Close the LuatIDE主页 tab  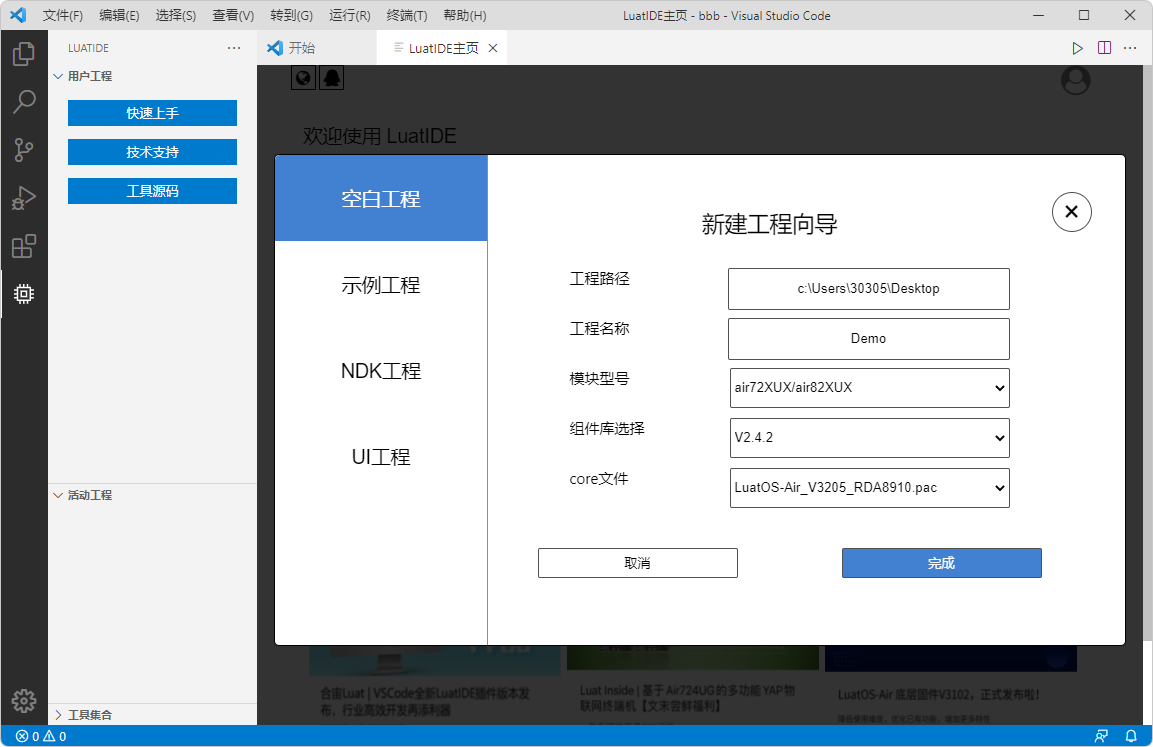pyautogui.click(x=493, y=48)
